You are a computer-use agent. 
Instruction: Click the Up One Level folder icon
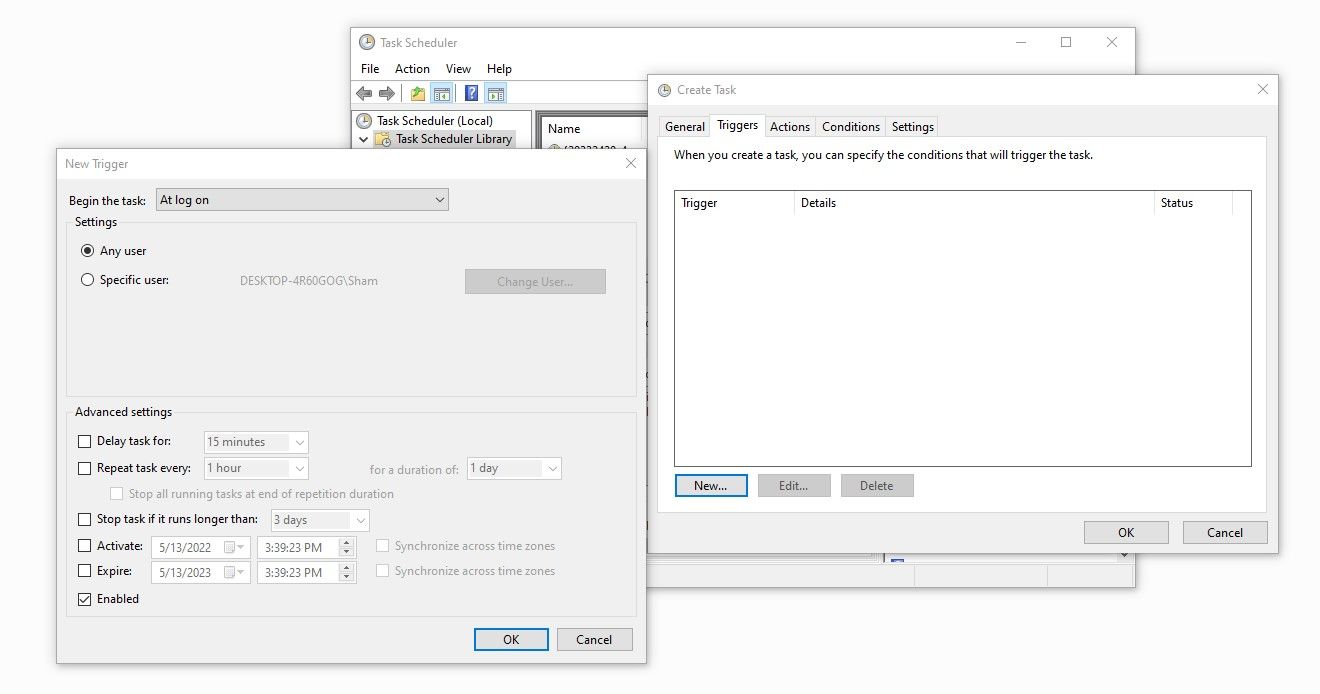[x=418, y=94]
